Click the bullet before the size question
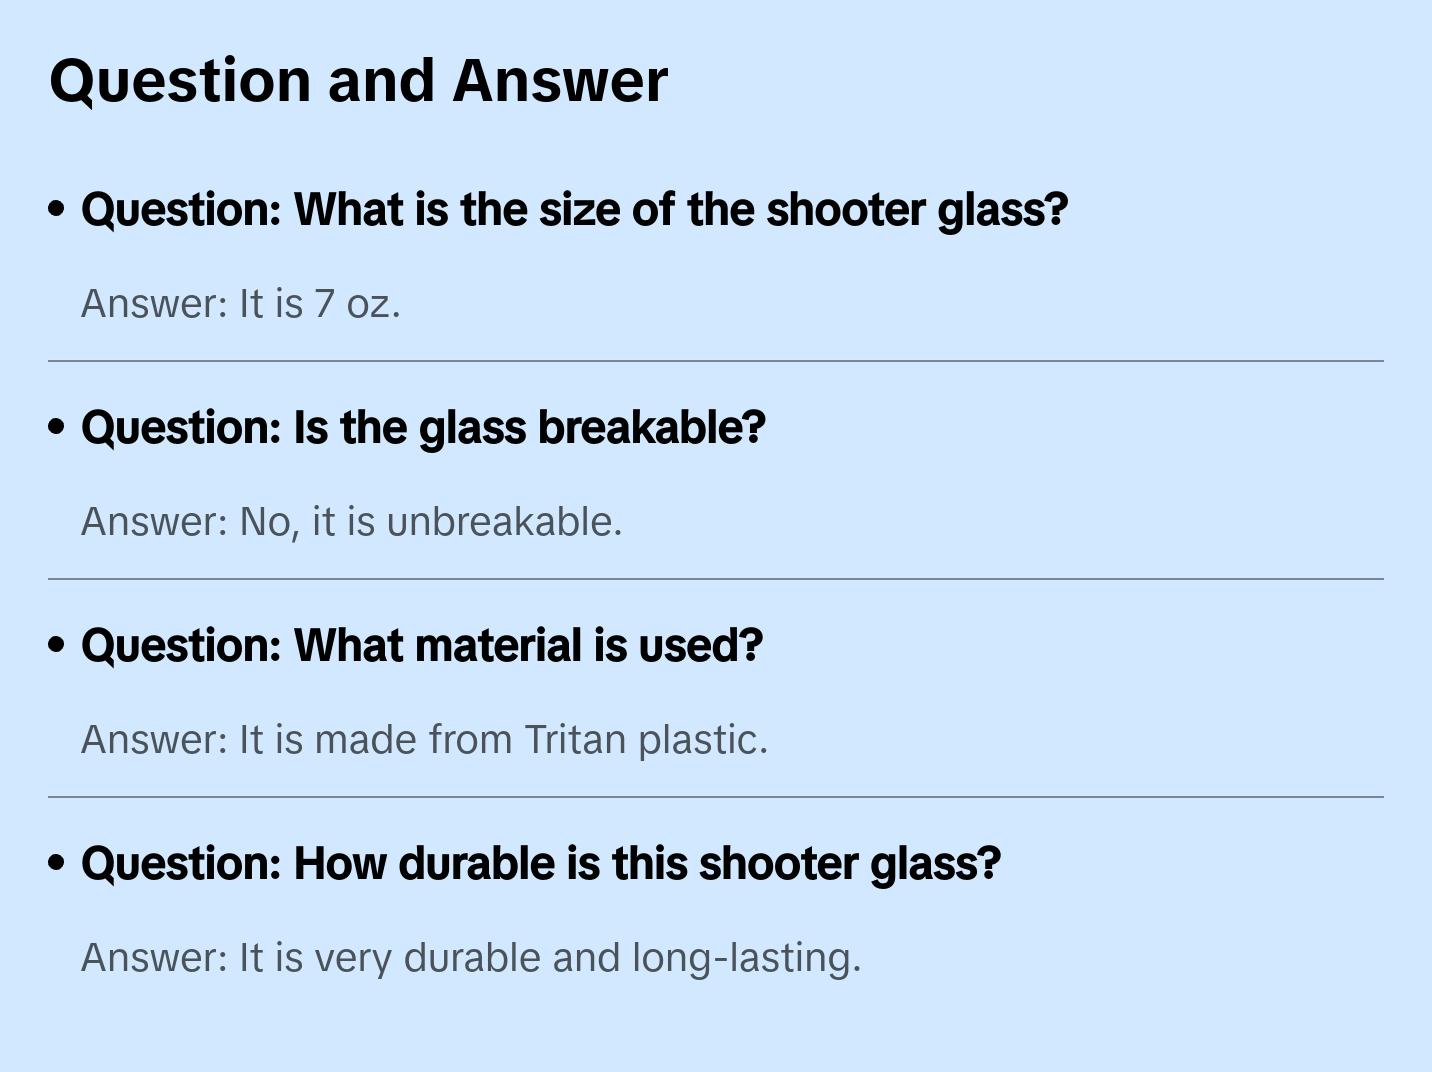The image size is (1432, 1072). [x=57, y=209]
